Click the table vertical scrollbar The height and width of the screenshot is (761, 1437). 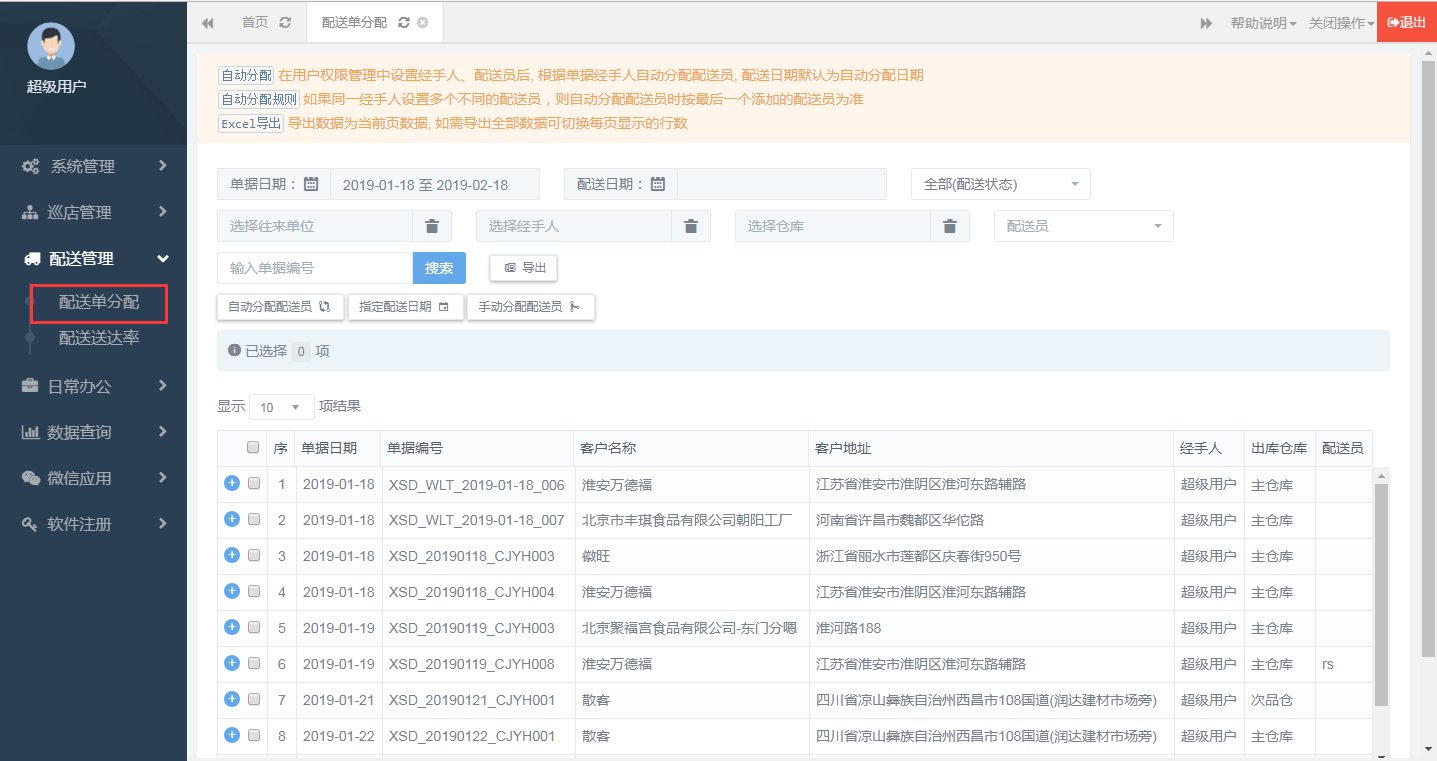coord(1381,594)
